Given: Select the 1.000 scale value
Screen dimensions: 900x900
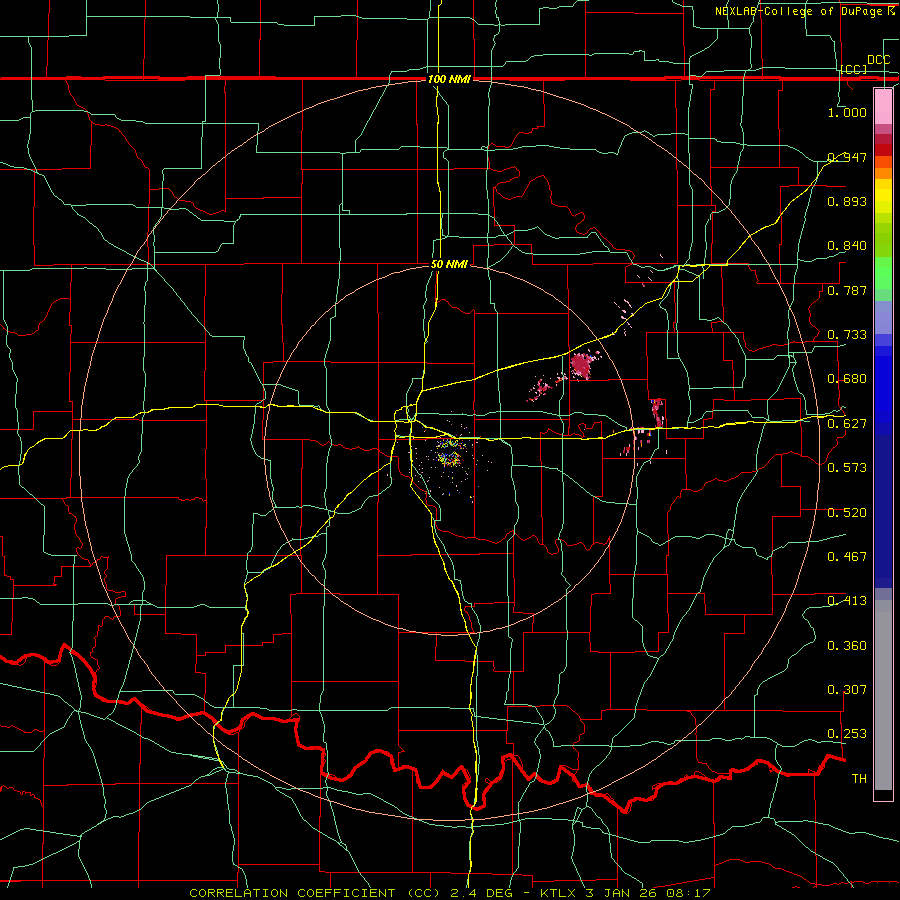Looking at the screenshot, I should click(x=847, y=112).
